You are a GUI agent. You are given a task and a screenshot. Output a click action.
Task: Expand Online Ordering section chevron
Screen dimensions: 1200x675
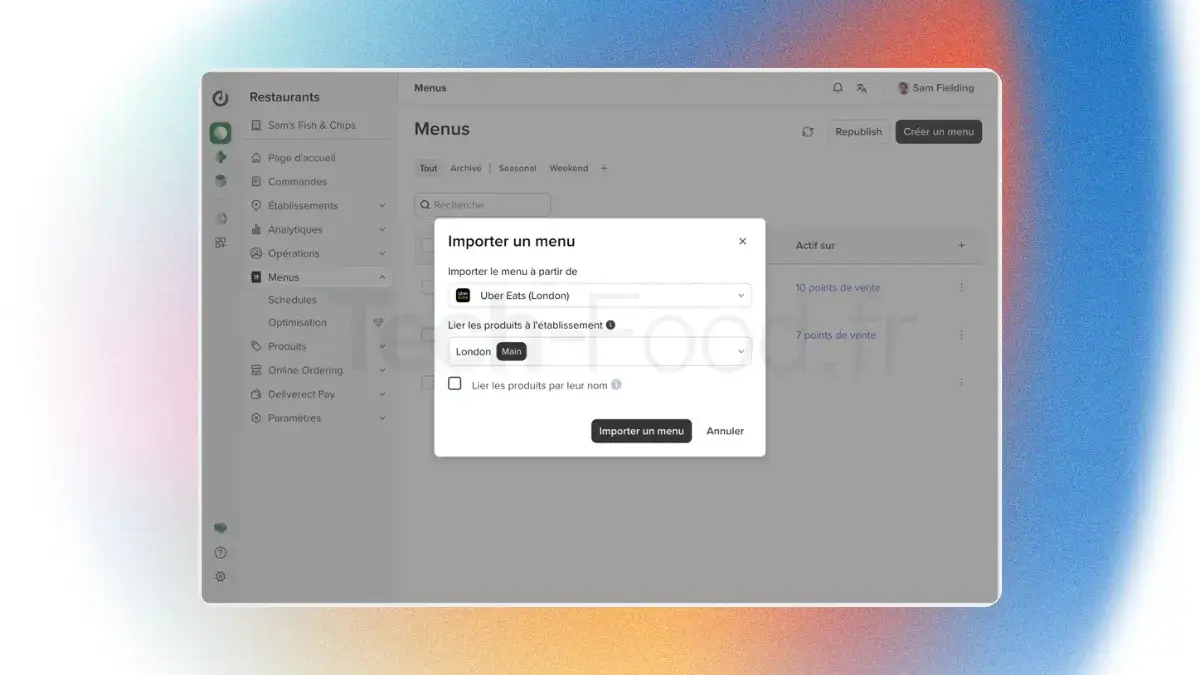(x=382, y=371)
